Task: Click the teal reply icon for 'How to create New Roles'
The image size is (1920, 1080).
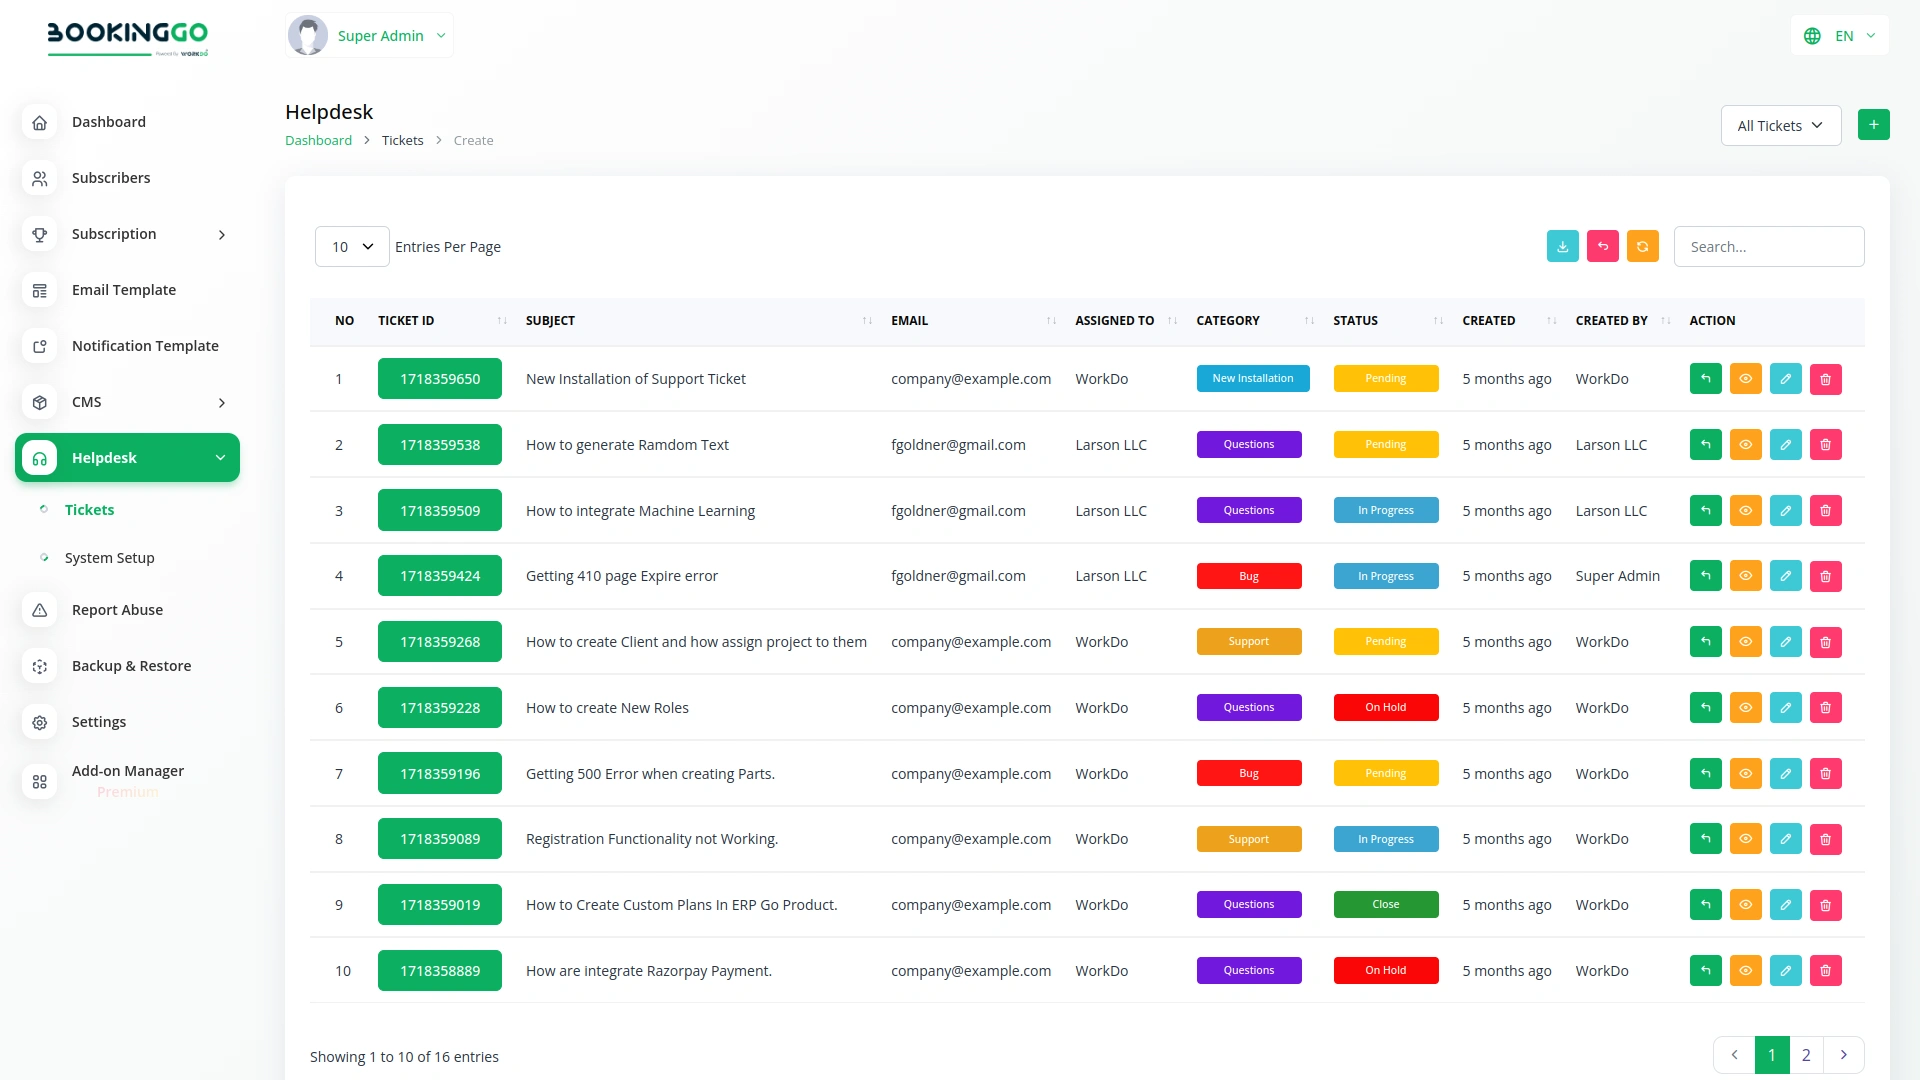Action: pyautogui.click(x=1705, y=707)
